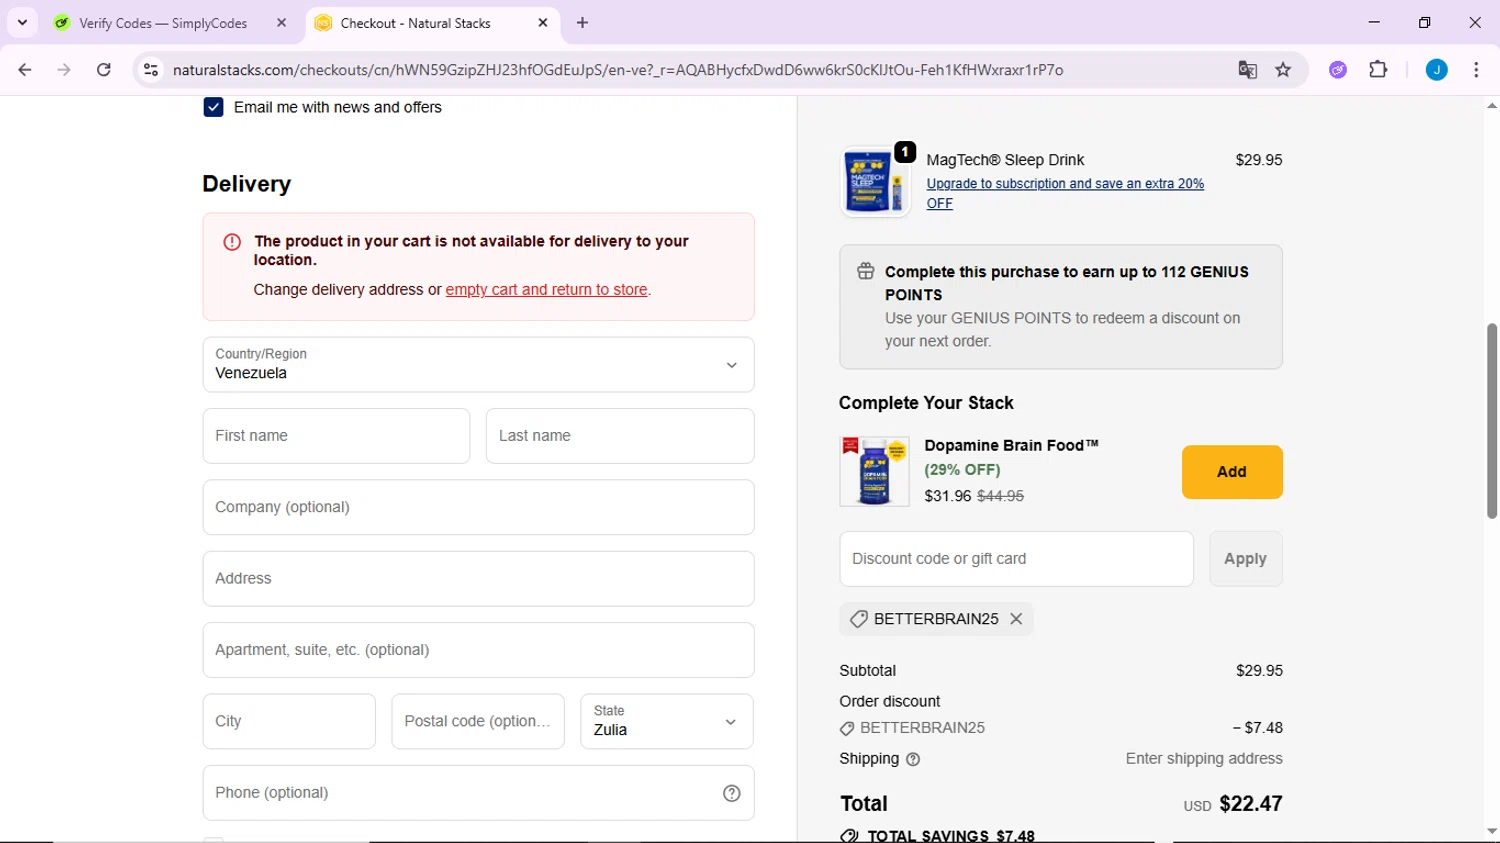Click the Total $22.47 amount
The image size is (1500, 843).
(1251, 804)
